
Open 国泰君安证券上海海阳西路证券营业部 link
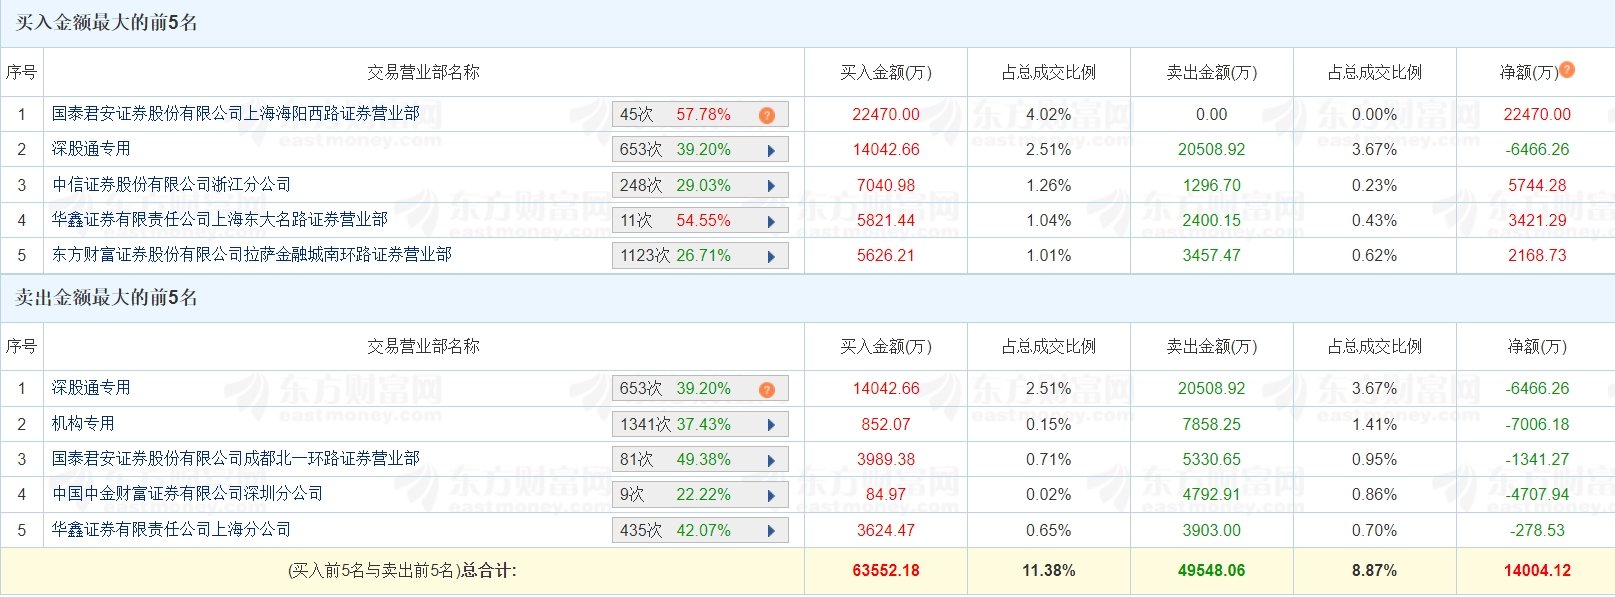[236, 114]
